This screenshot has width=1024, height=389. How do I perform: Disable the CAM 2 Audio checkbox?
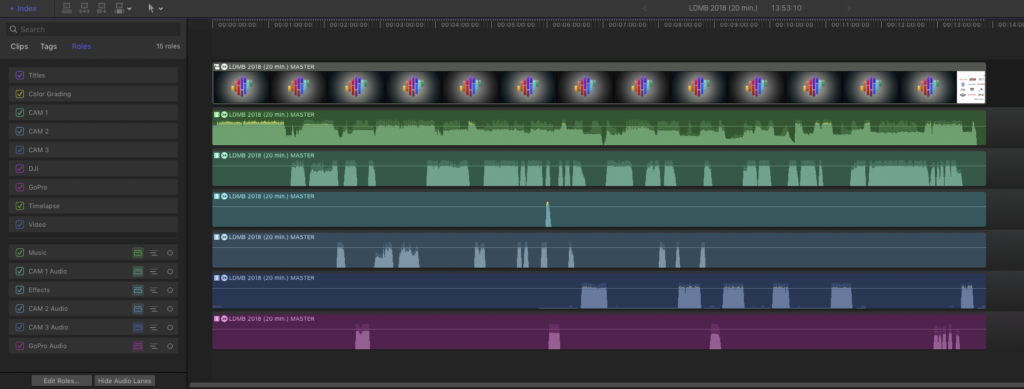click(20, 309)
